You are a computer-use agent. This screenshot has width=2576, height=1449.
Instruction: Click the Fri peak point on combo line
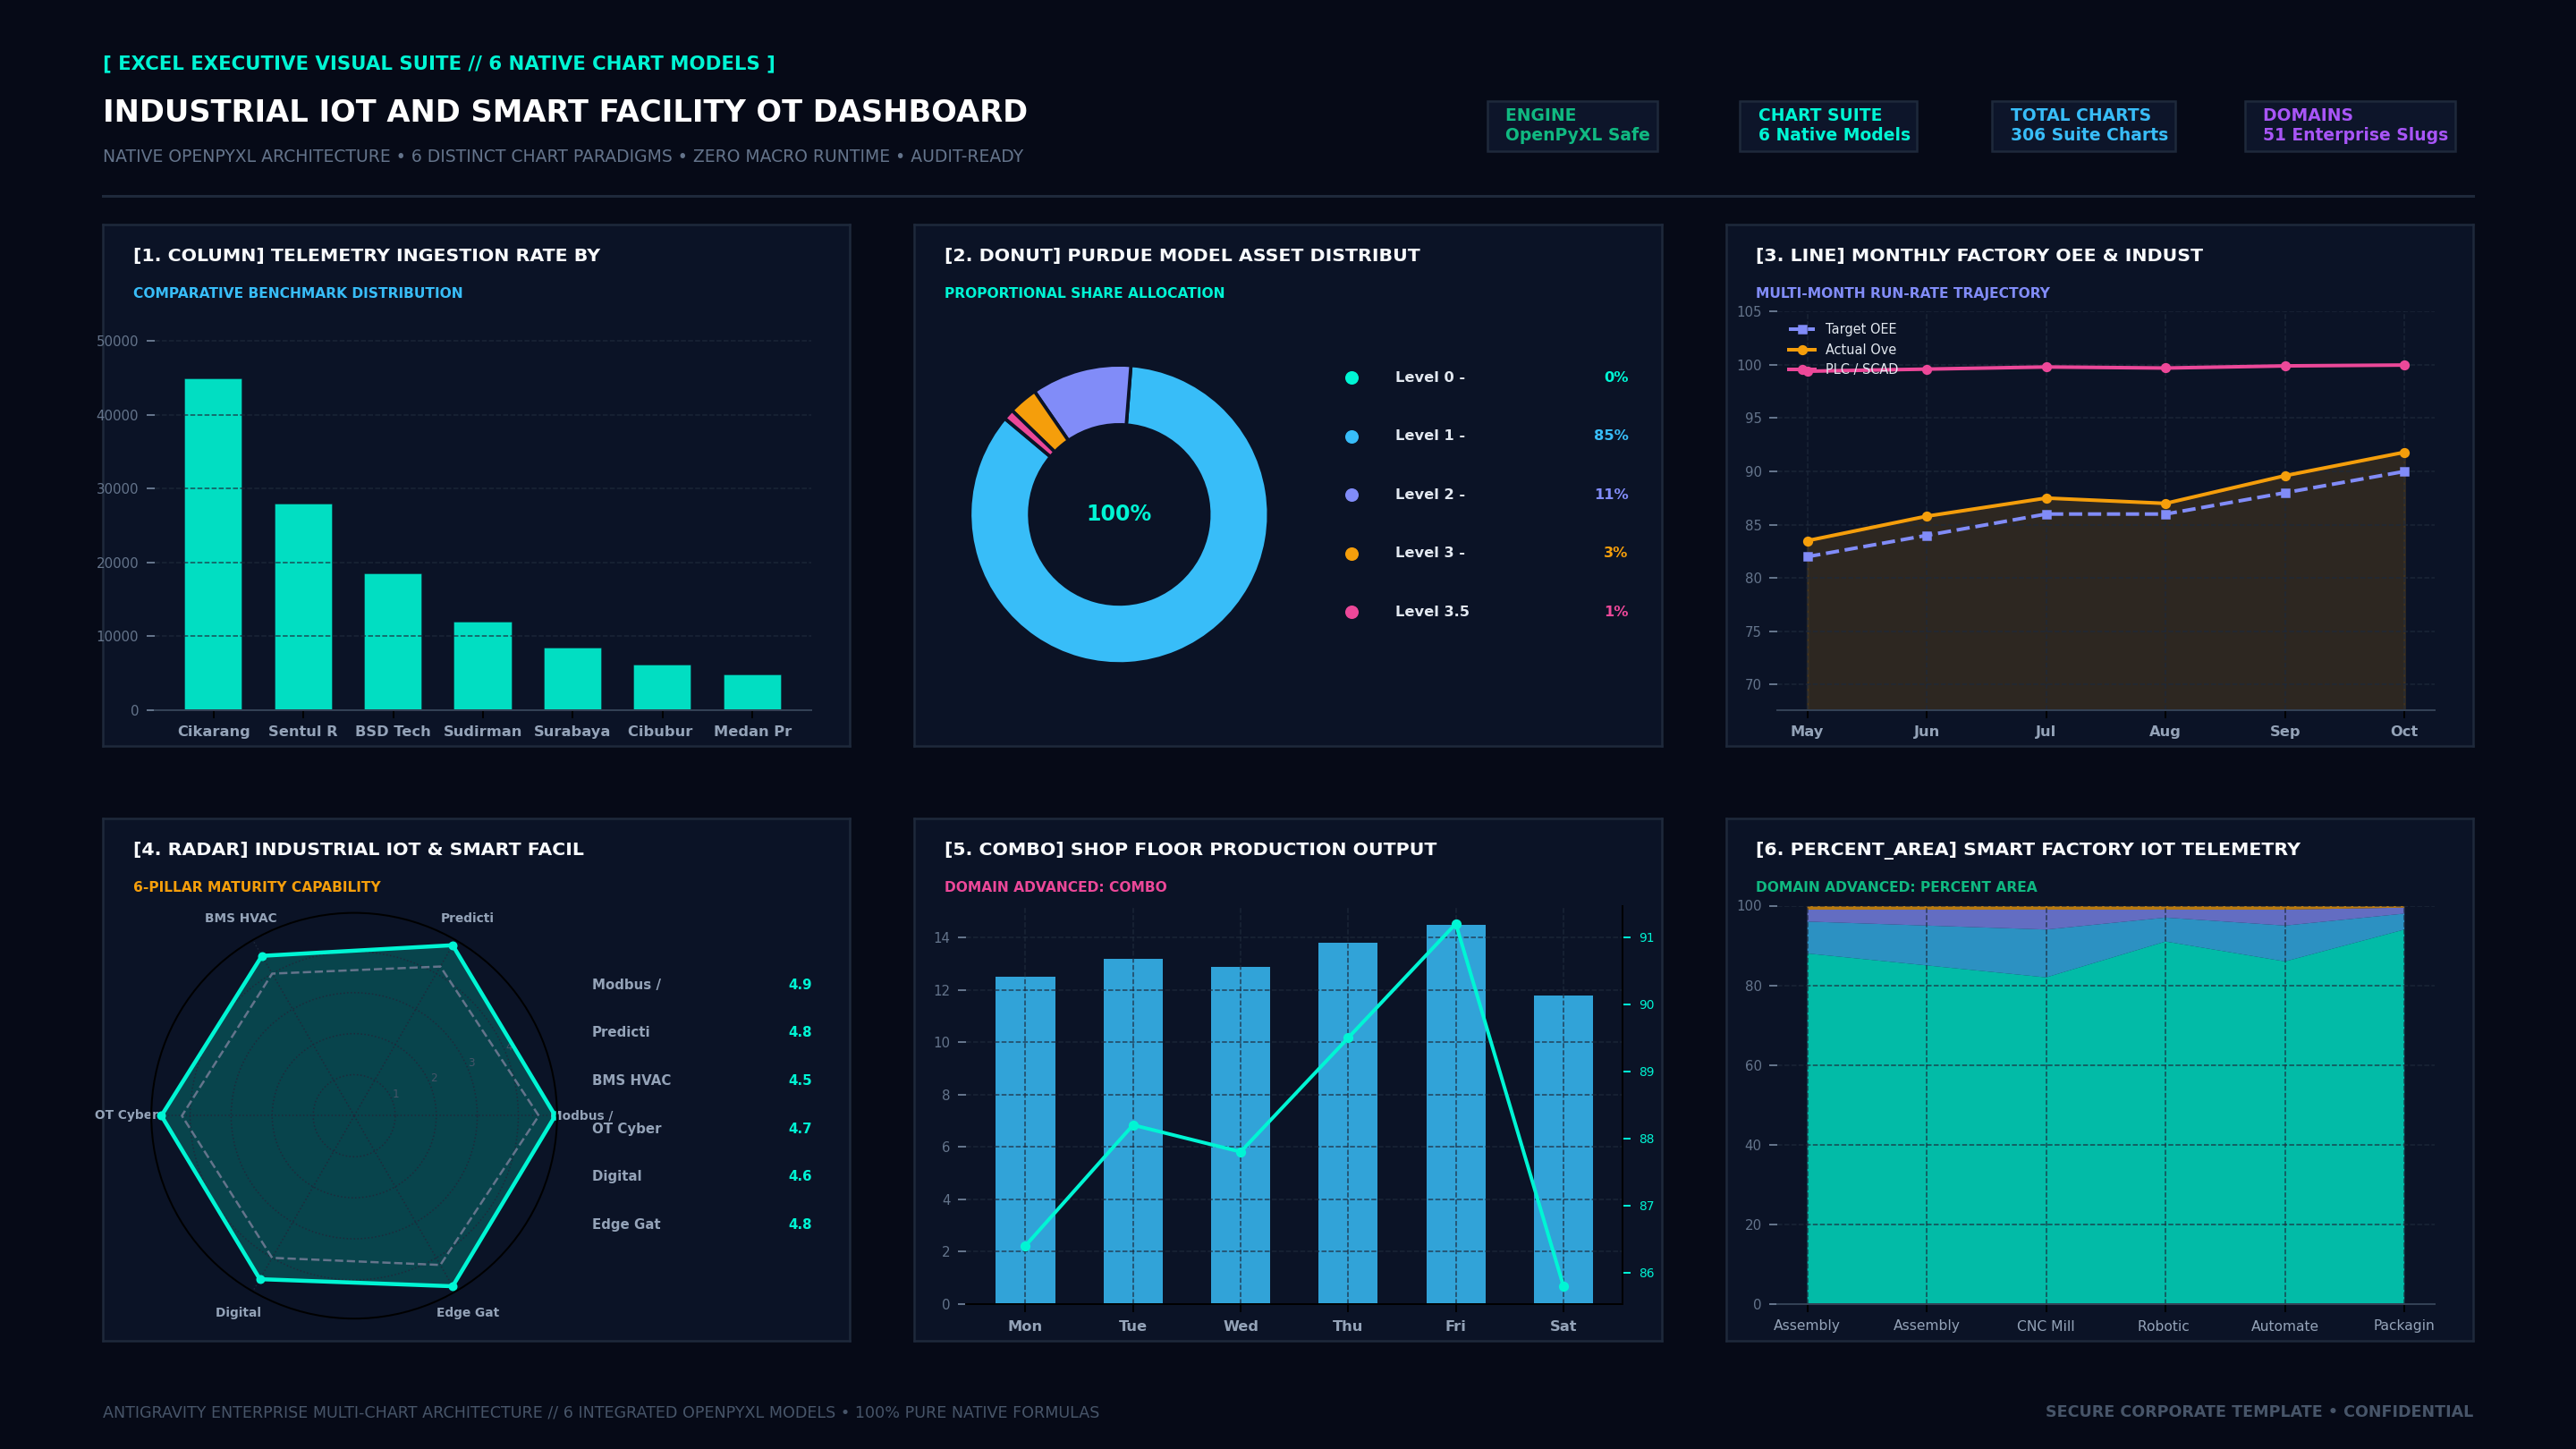tap(1456, 924)
